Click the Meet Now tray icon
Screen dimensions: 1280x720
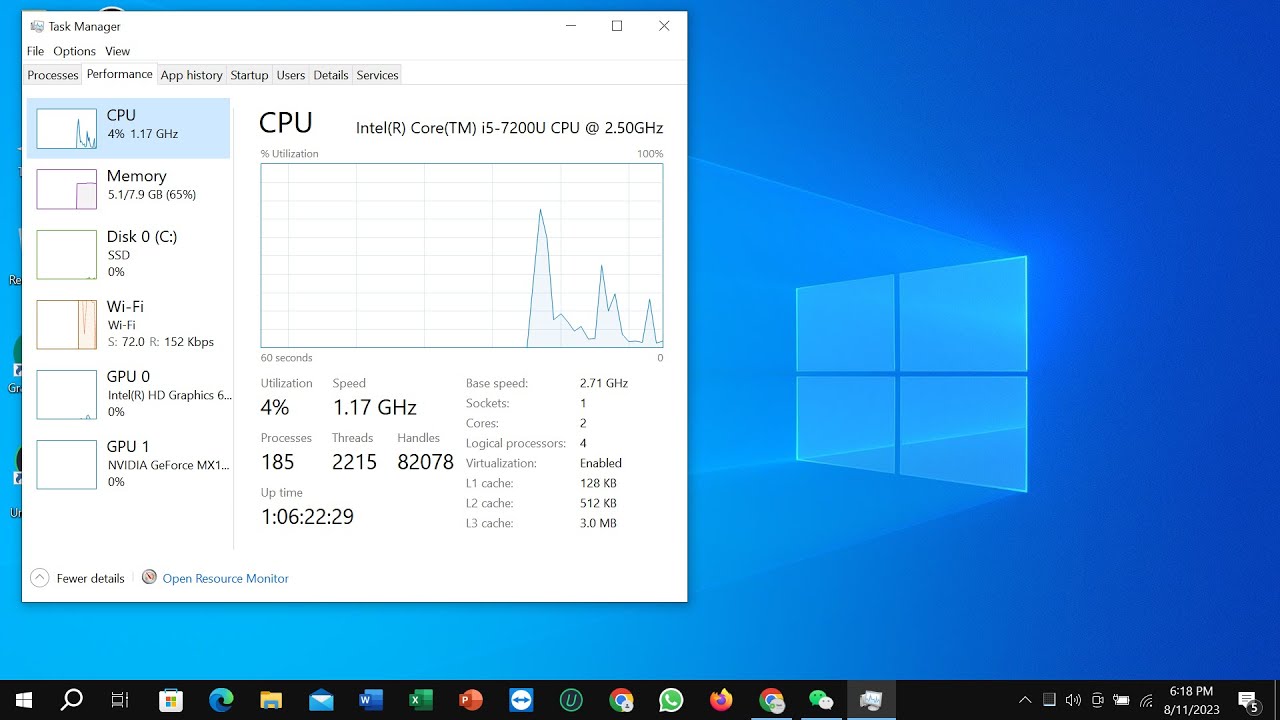click(1098, 700)
